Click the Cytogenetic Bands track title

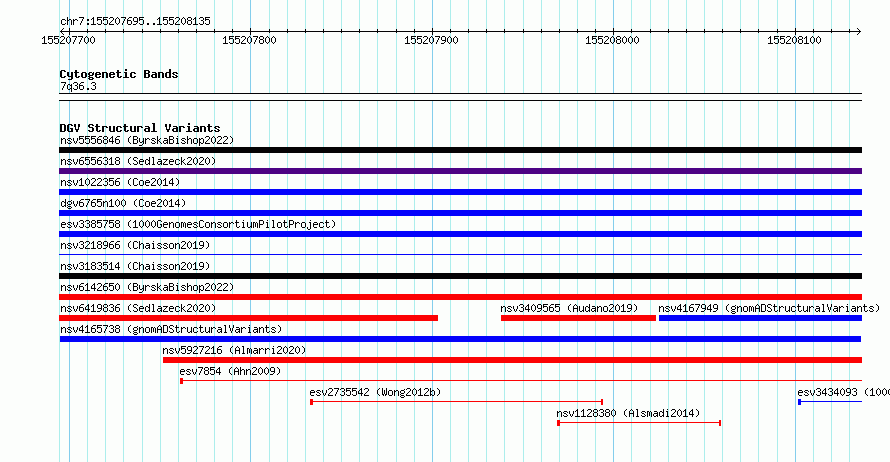119,74
